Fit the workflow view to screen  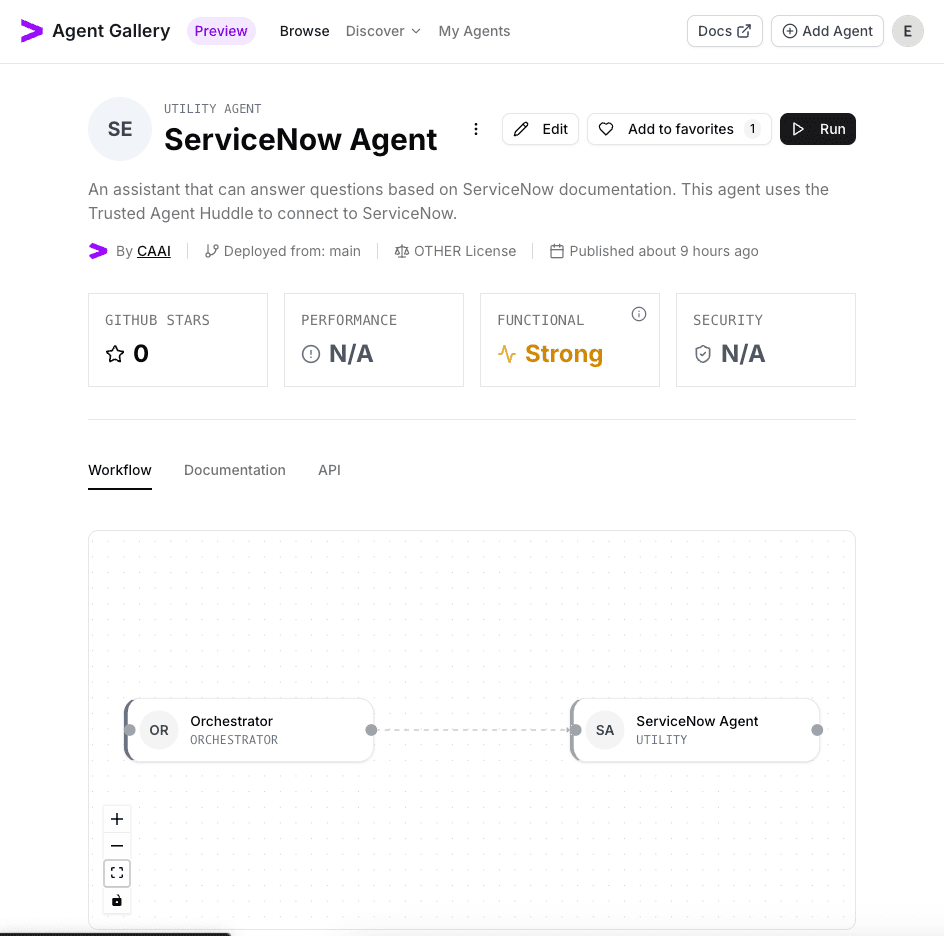coord(117,872)
